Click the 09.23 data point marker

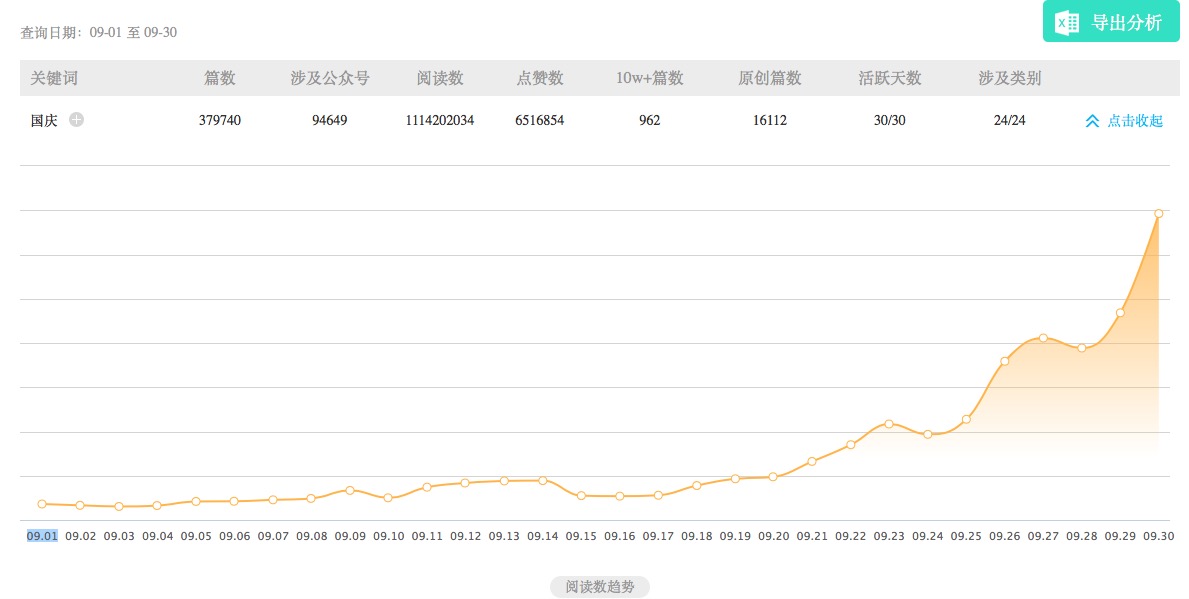(889, 424)
